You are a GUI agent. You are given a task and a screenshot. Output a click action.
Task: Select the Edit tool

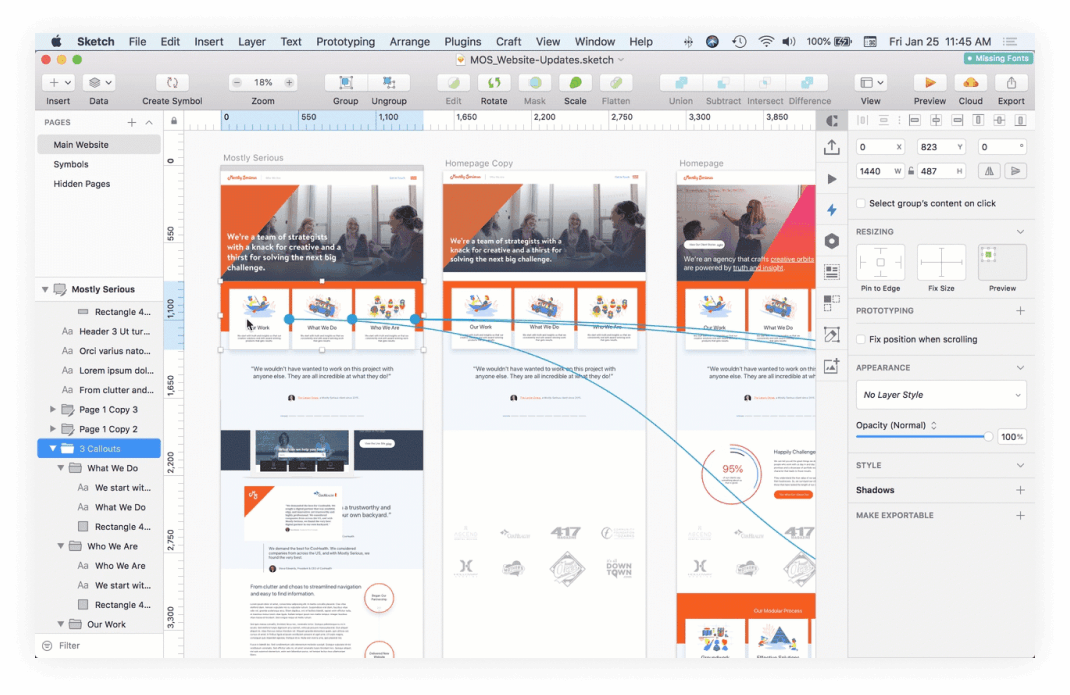[453, 83]
